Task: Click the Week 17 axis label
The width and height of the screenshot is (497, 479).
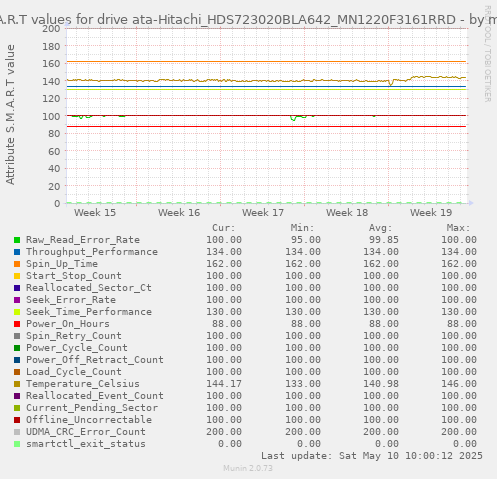Action: (263, 213)
